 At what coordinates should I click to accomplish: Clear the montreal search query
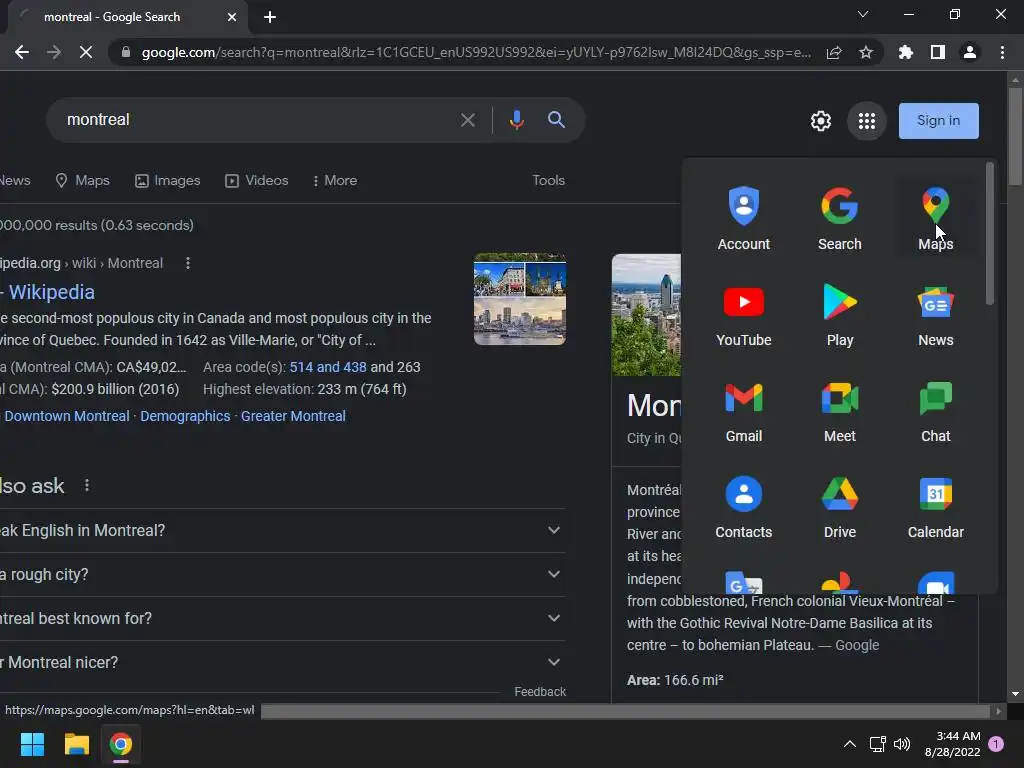(468, 120)
